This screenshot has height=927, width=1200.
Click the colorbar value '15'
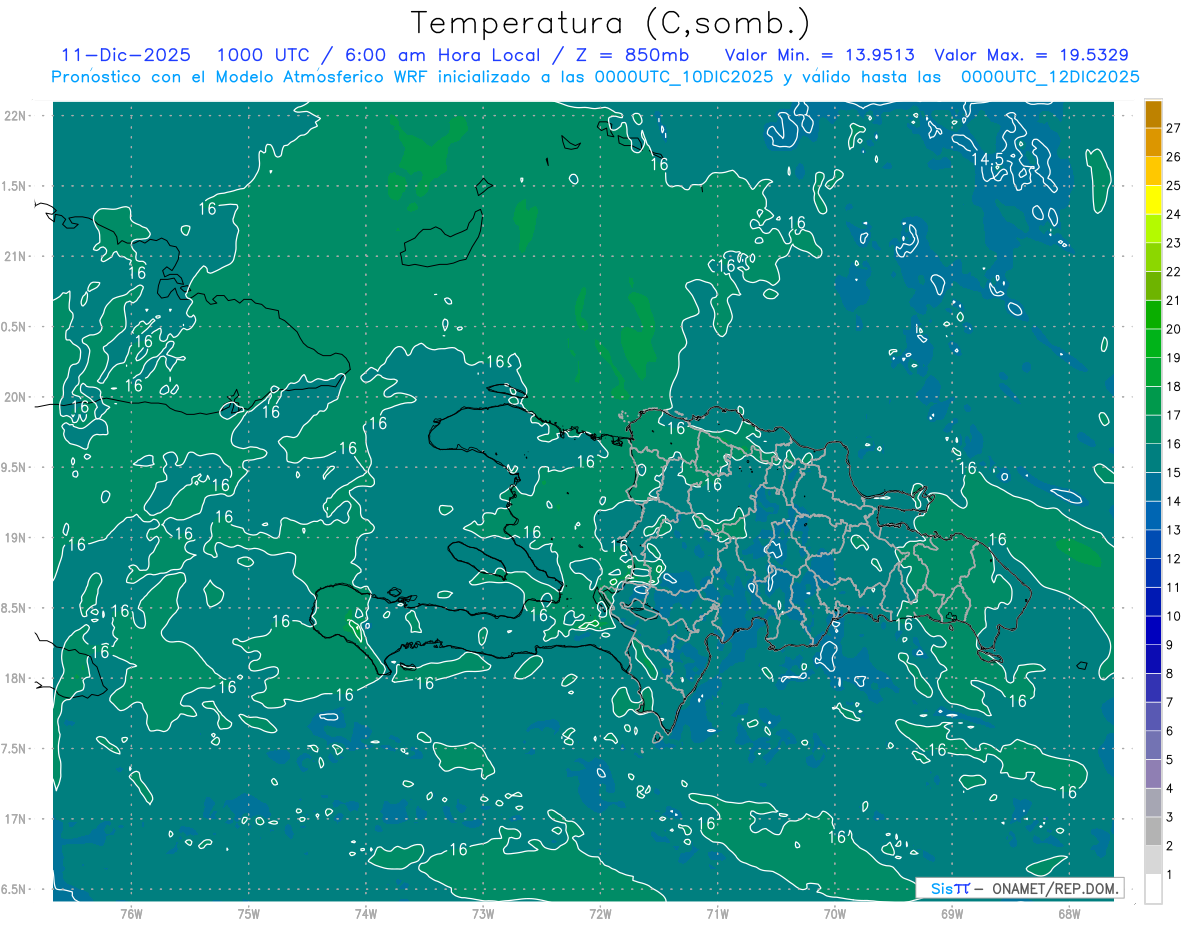(x=1175, y=473)
